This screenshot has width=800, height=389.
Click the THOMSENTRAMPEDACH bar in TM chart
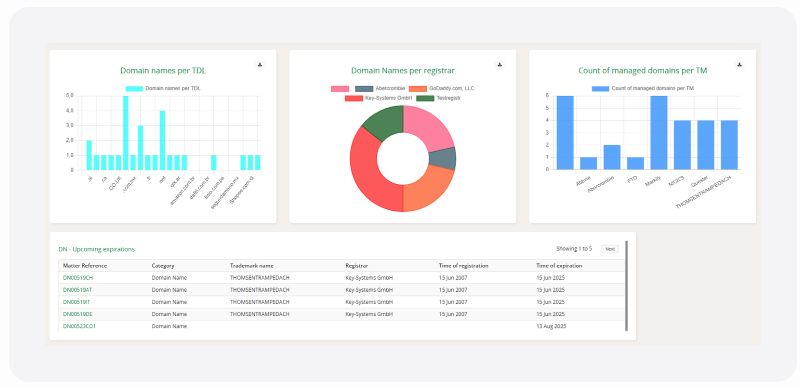click(x=729, y=145)
